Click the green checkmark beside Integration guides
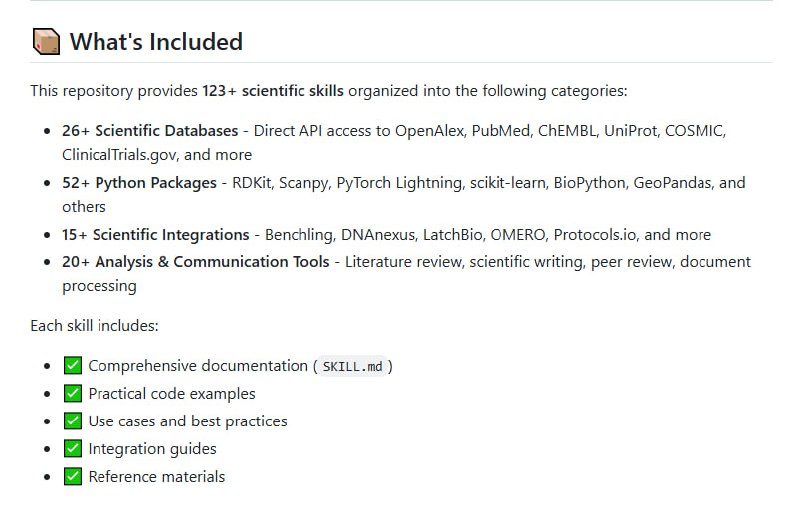 click(72, 449)
